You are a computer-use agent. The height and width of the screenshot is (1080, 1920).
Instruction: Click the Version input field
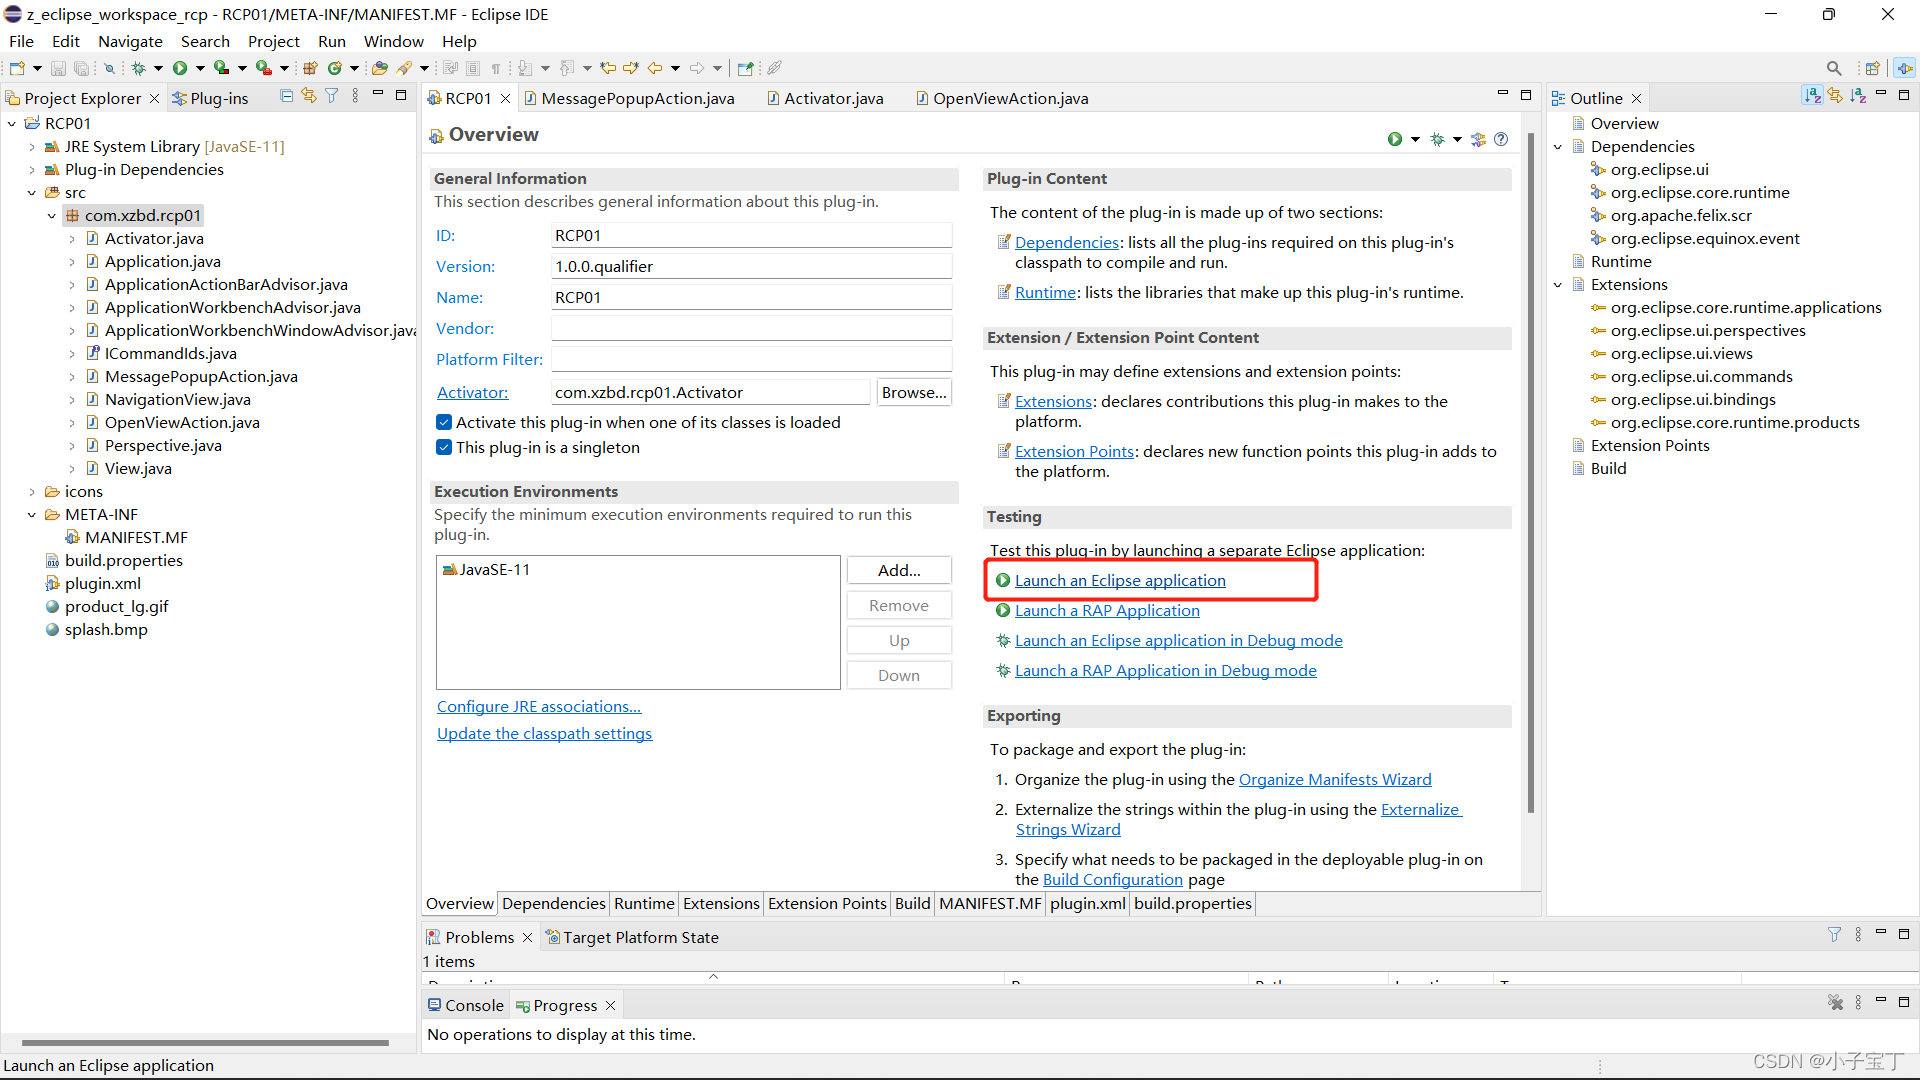pyautogui.click(x=751, y=266)
